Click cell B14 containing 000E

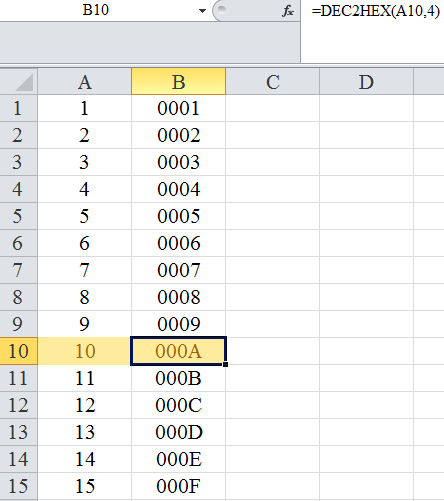[179, 459]
